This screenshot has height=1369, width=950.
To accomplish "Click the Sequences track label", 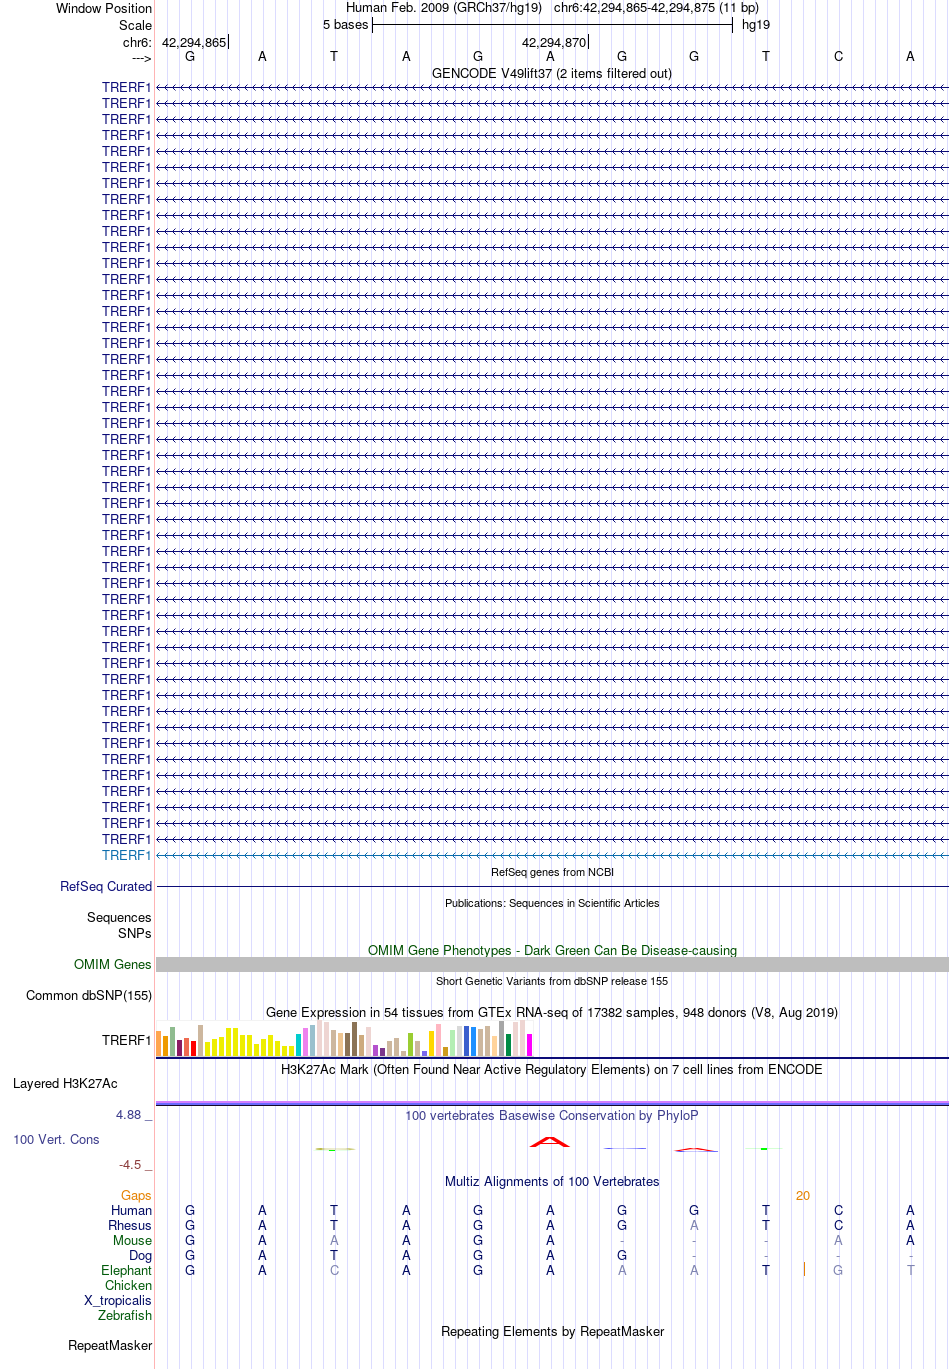I will pyautogui.click(x=119, y=917).
